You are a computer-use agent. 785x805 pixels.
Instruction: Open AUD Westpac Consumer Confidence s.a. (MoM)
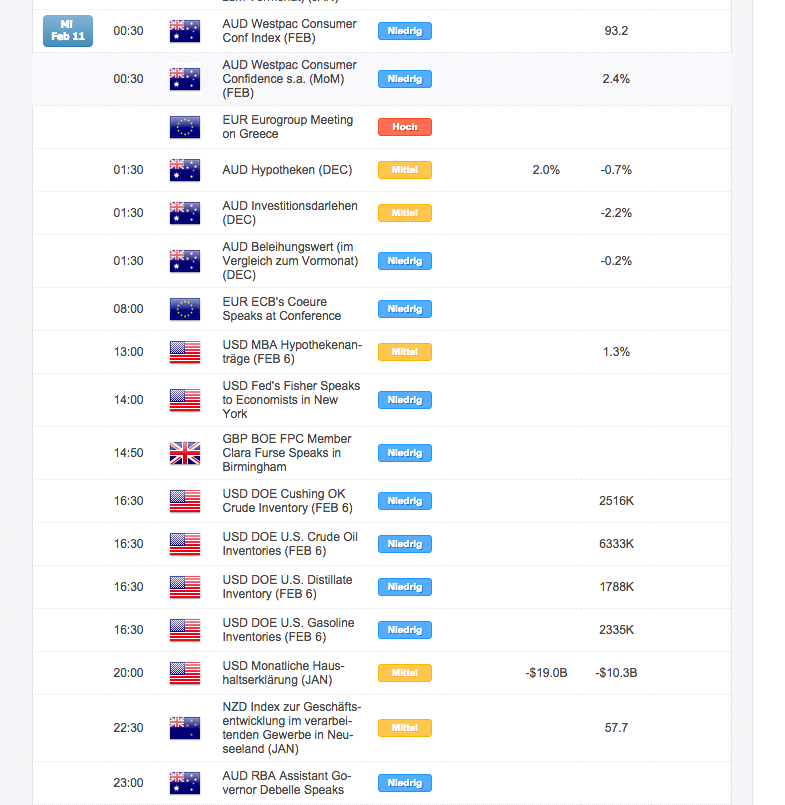click(x=289, y=79)
